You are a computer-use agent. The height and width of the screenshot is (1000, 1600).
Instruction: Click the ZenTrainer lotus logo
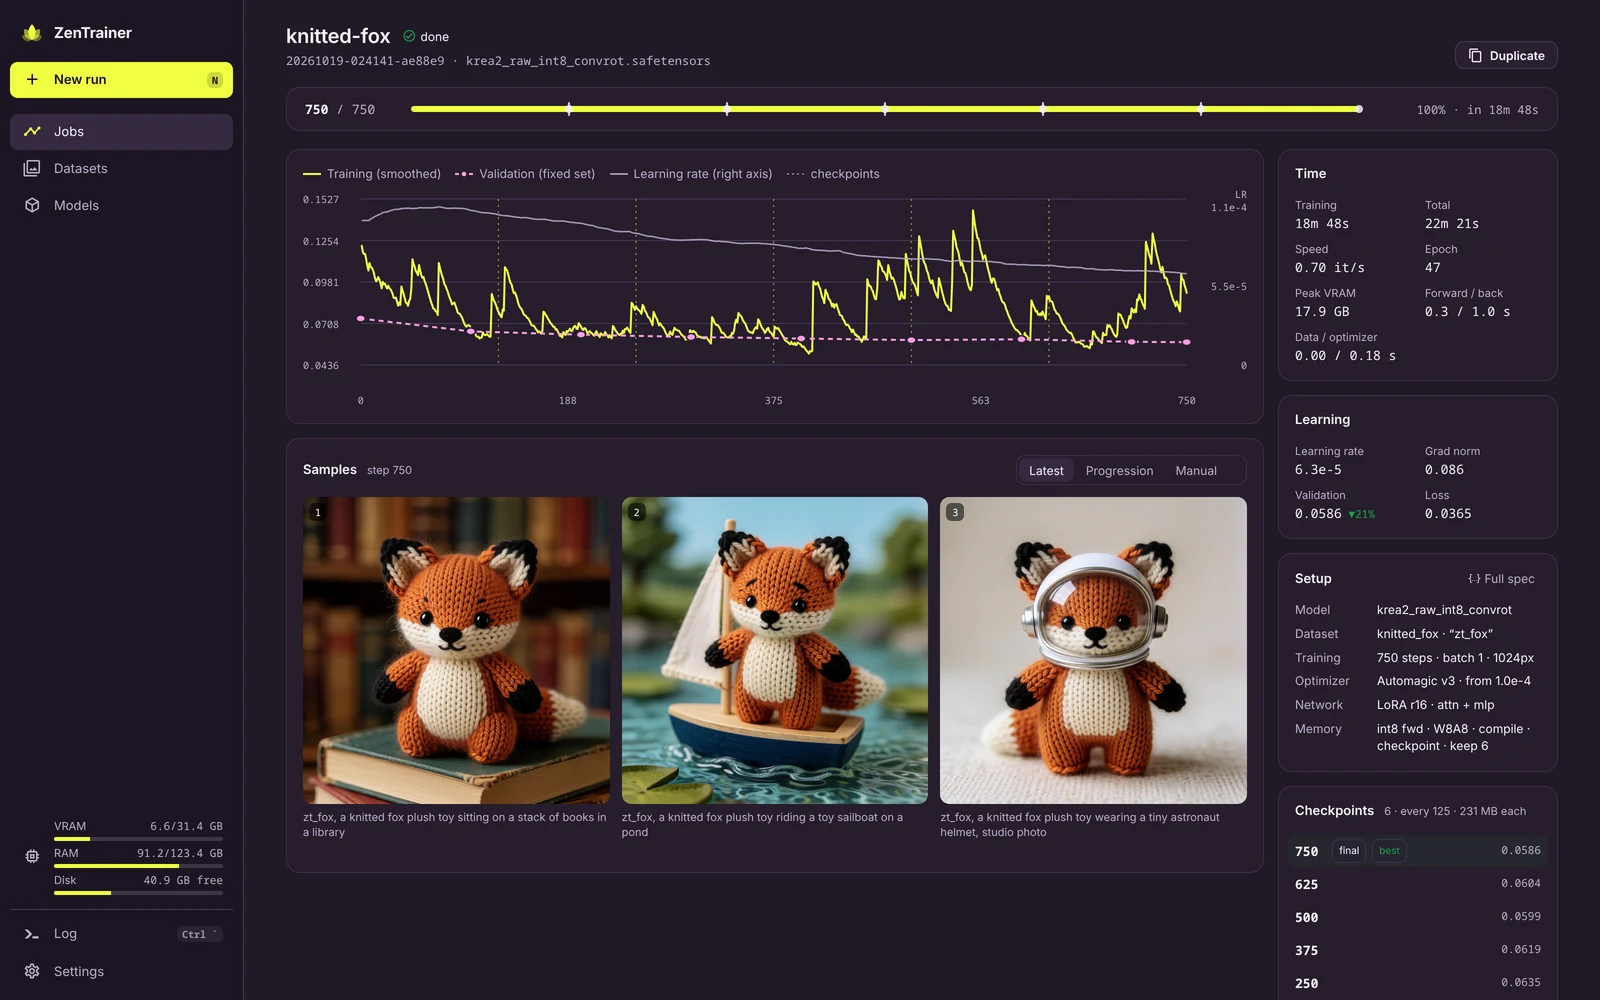tap(32, 33)
